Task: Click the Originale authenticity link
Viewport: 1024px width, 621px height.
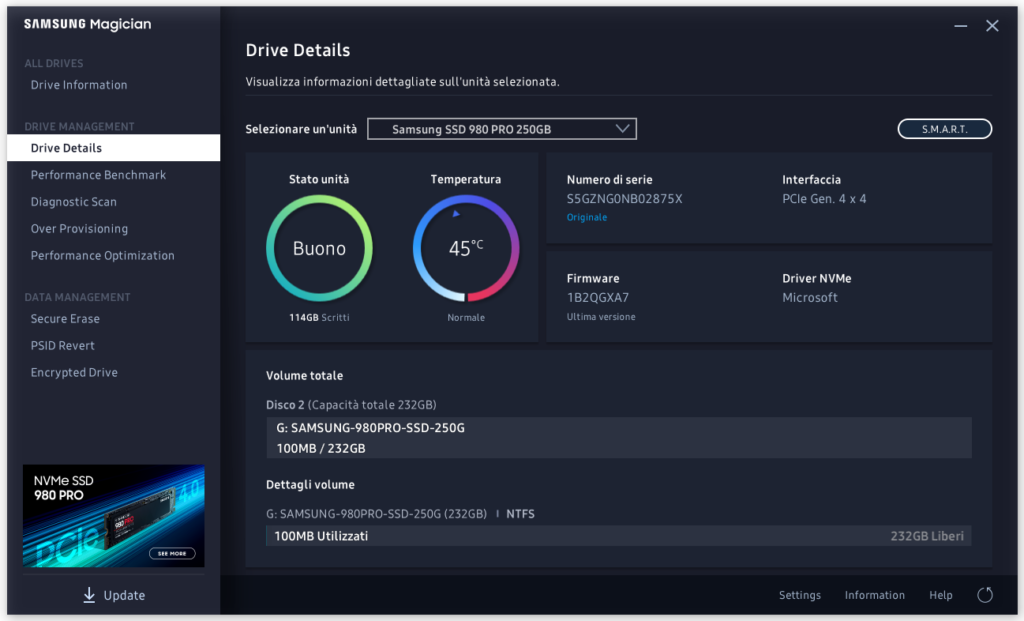Action: [586, 217]
